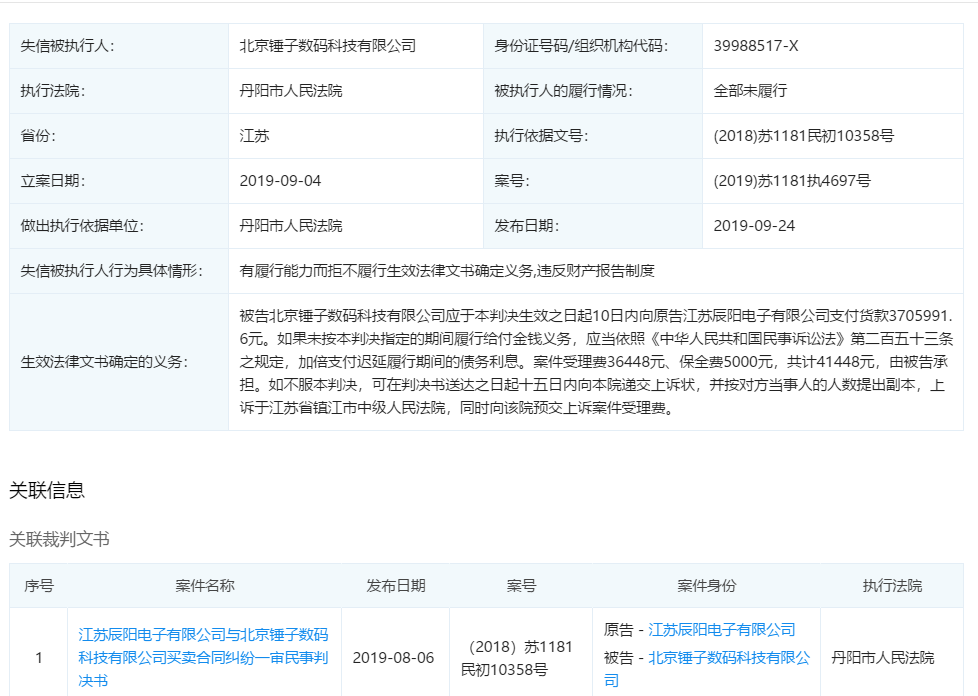Click the 关联信息 heading
This screenshot has width=978, height=696.
[47, 490]
